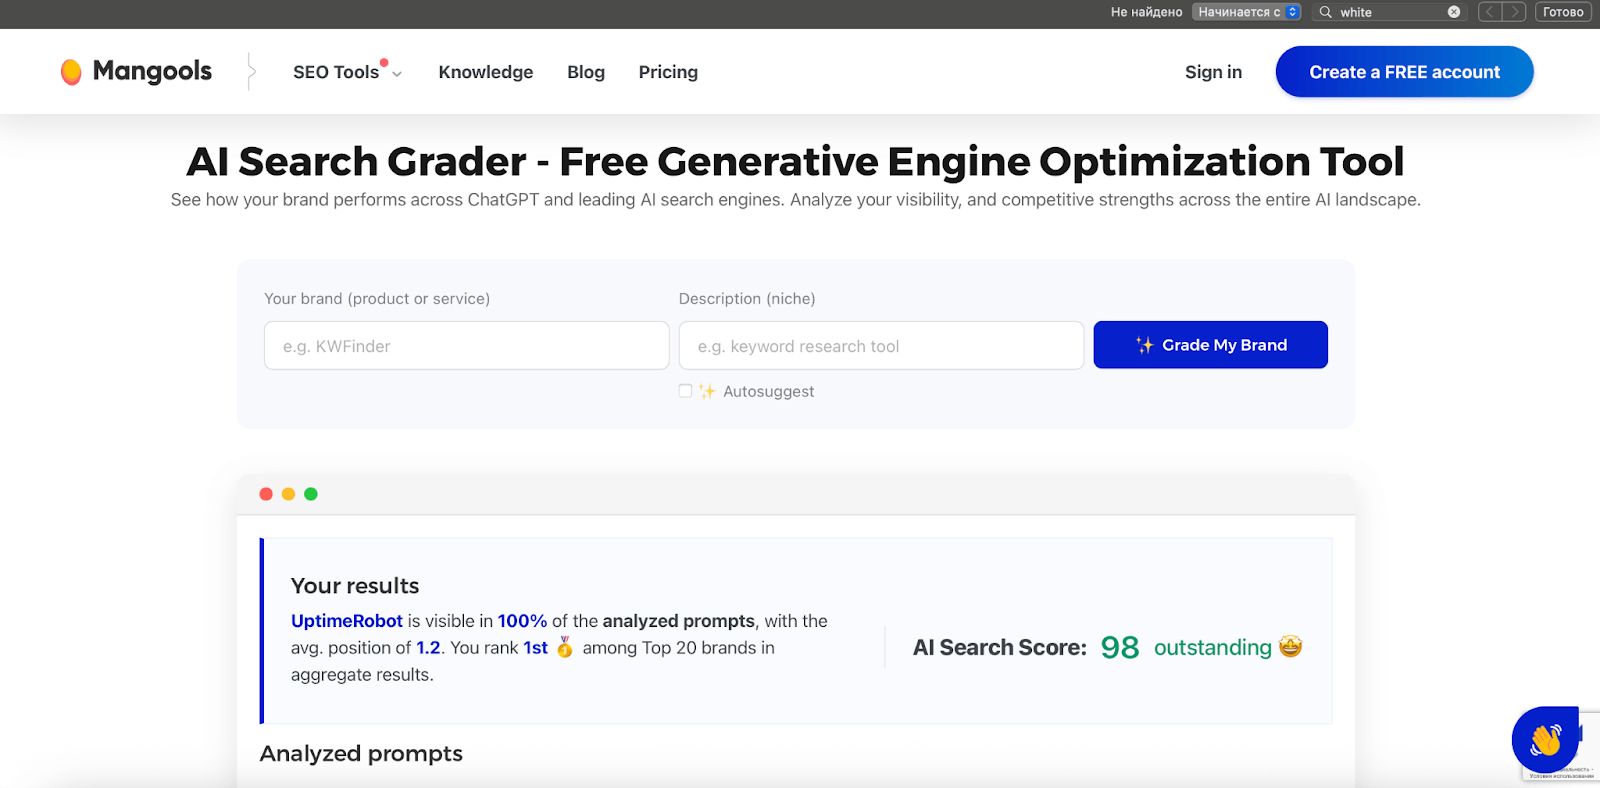1600x788 pixels.
Task: Focus the Description niche input field
Action: pos(881,345)
